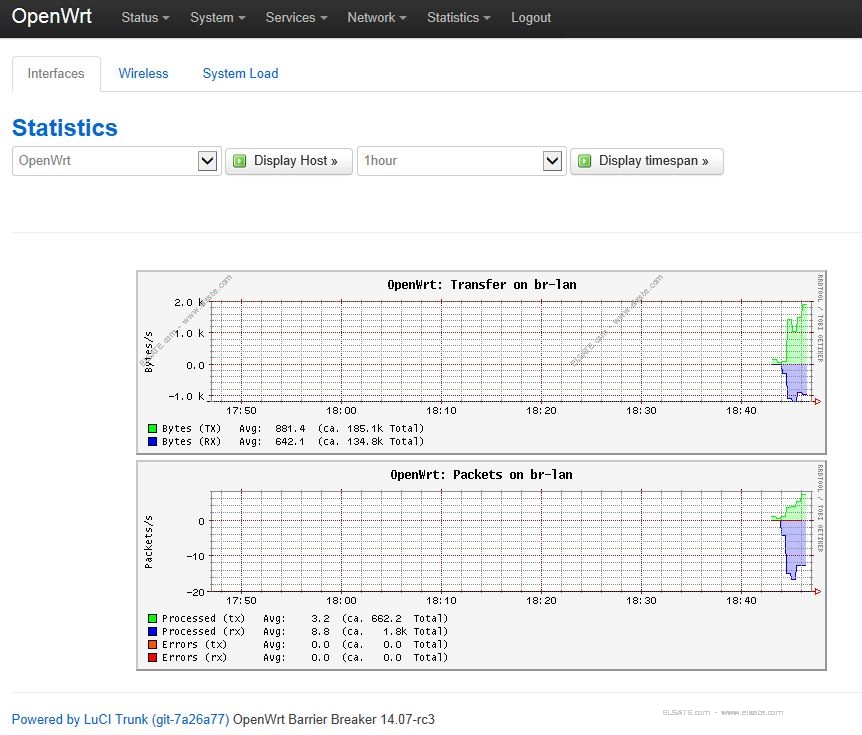Click the Processed (rx) blue legend swatch
The image size is (862, 735).
coord(152,632)
